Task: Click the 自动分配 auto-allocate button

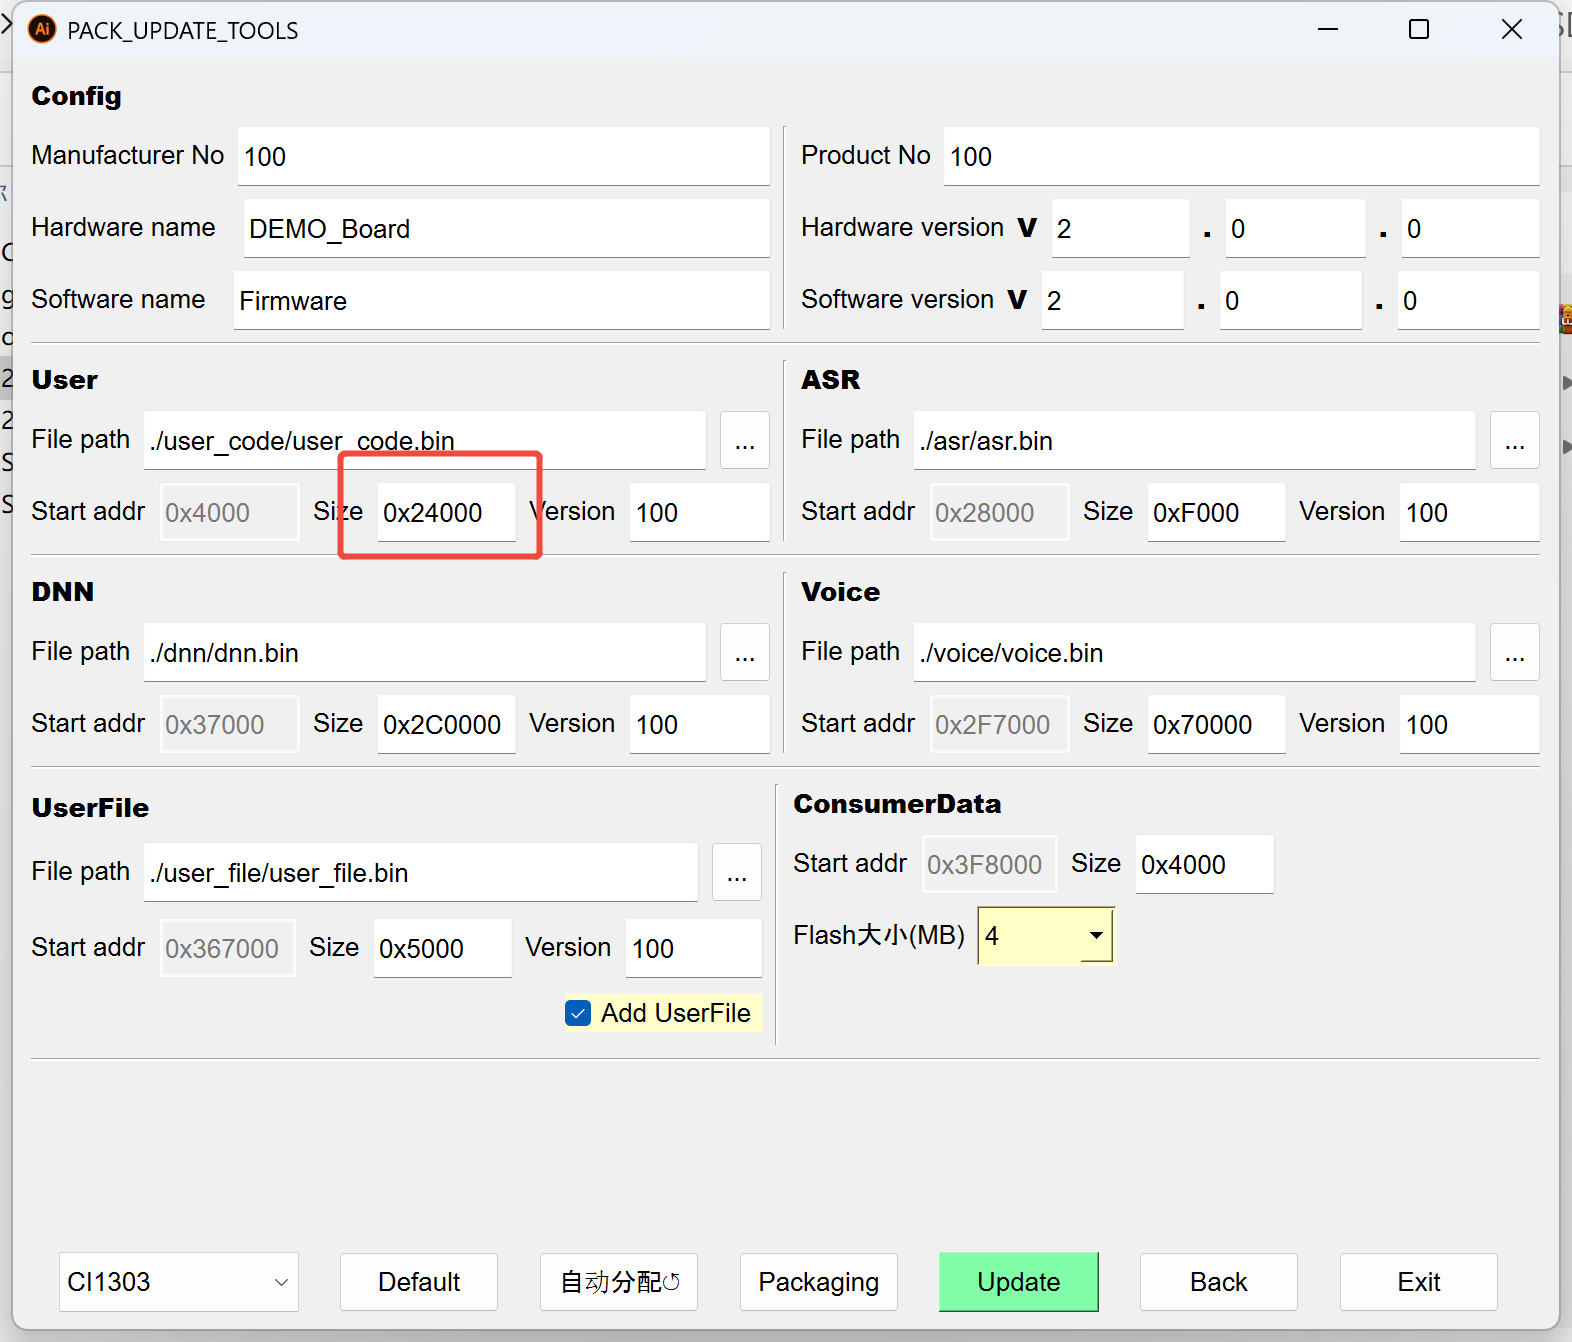Action: click(619, 1282)
